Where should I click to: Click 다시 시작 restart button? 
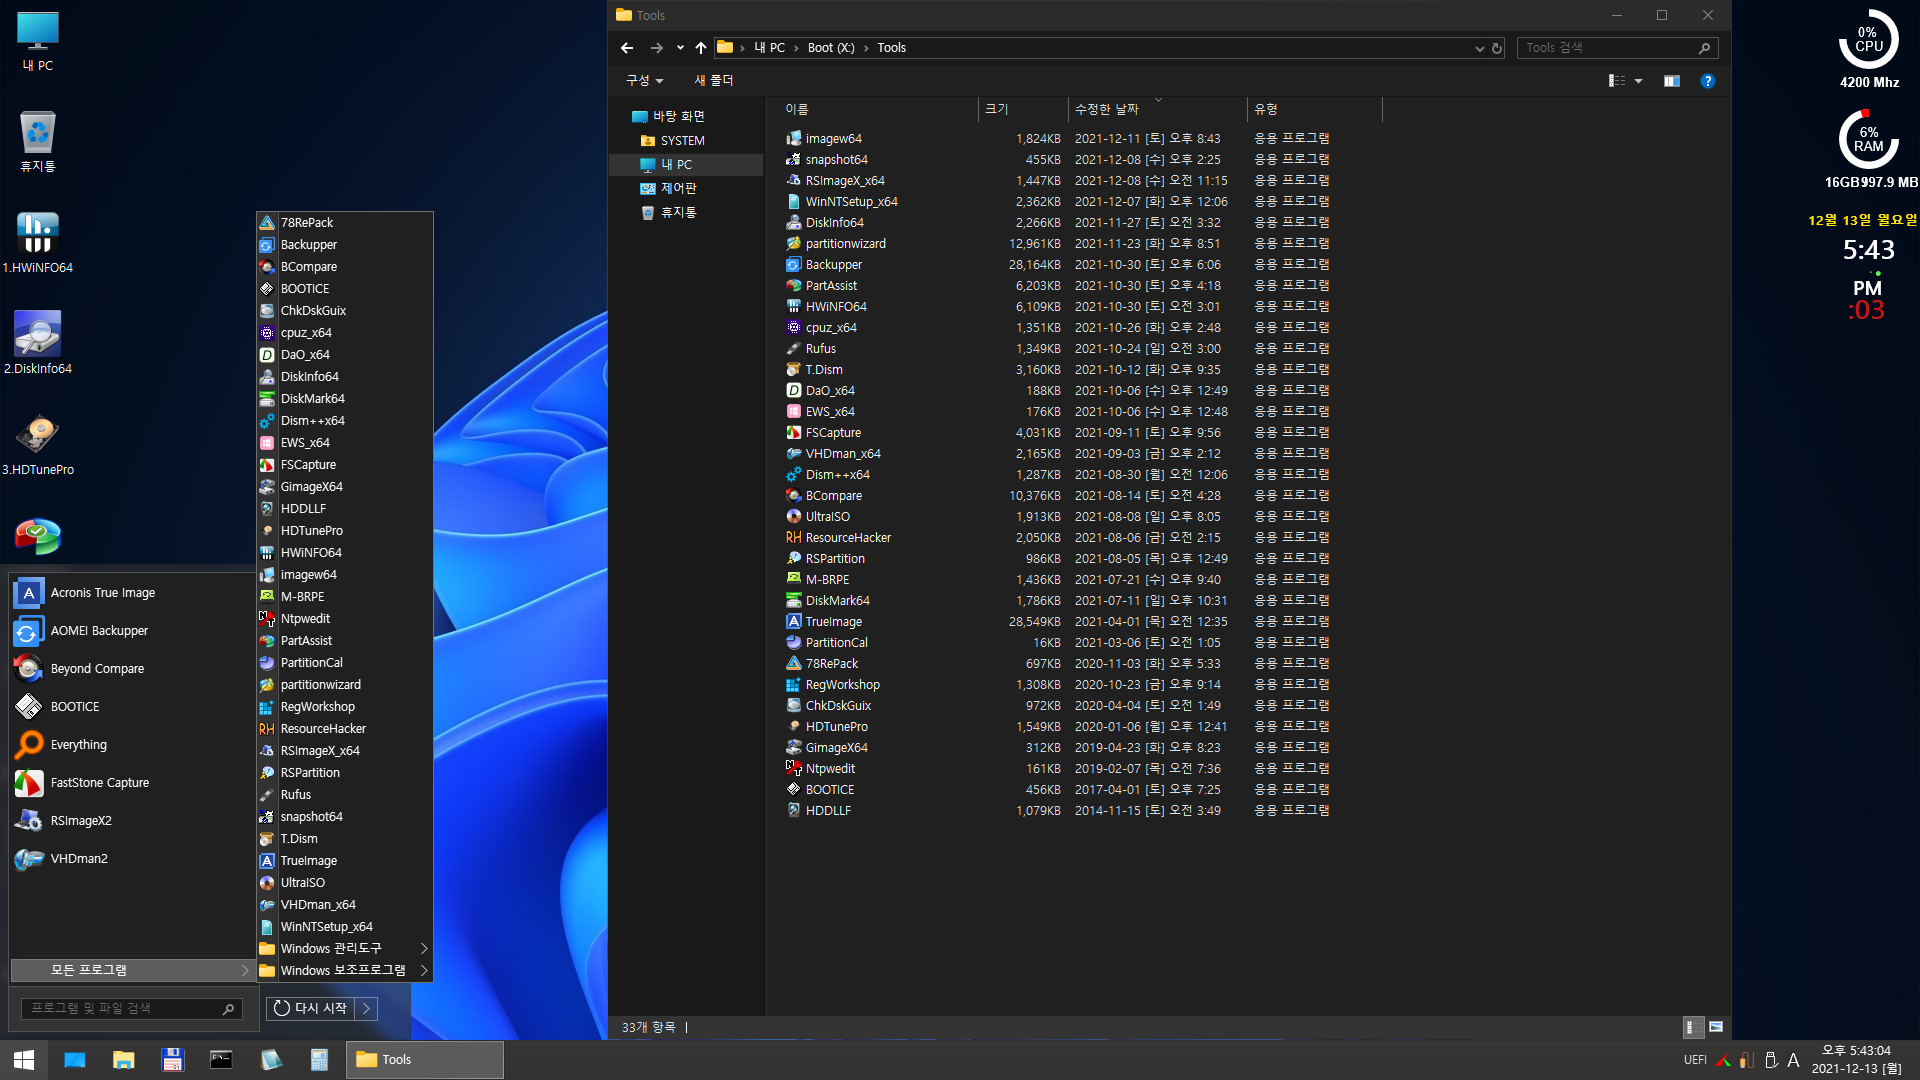coord(311,1008)
